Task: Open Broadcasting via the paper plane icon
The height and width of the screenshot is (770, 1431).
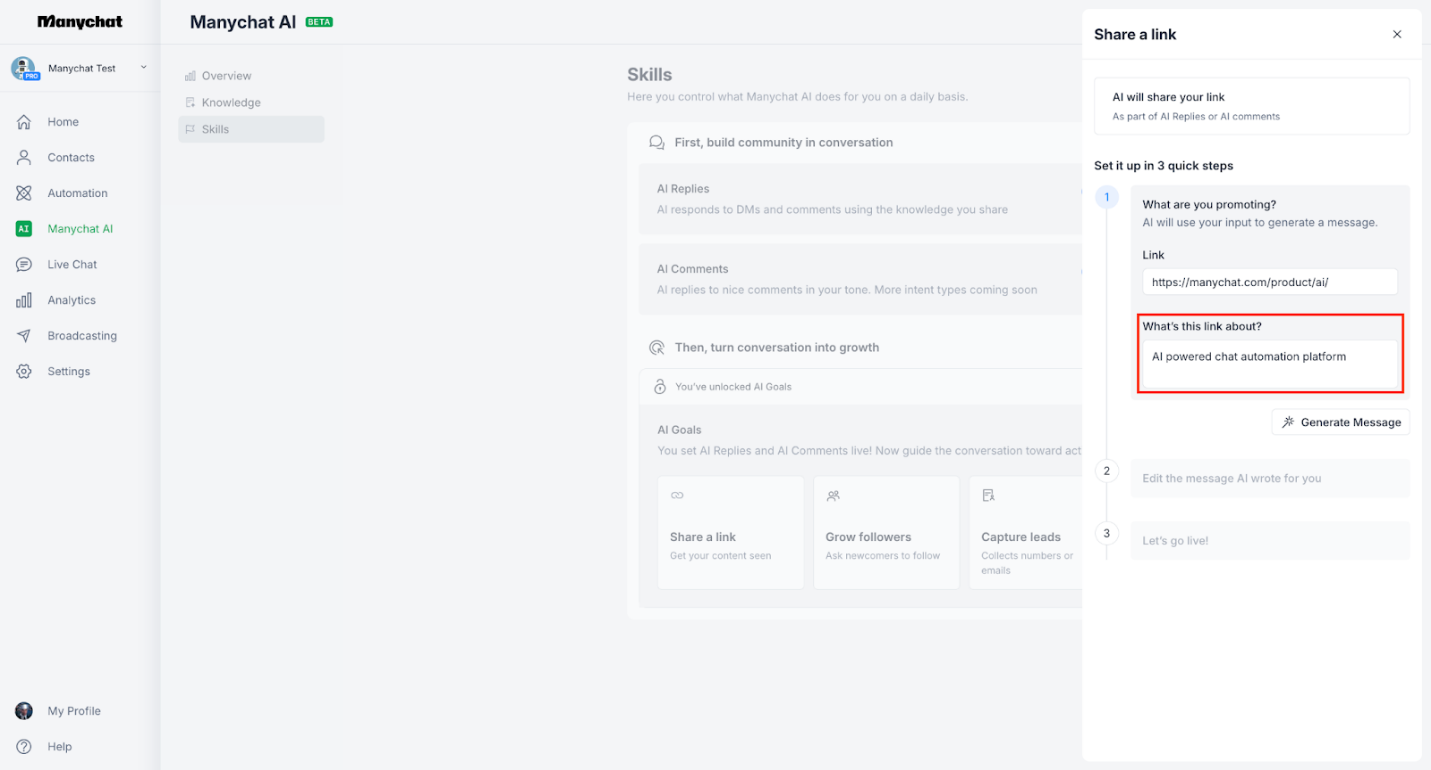Action: point(24,335)
